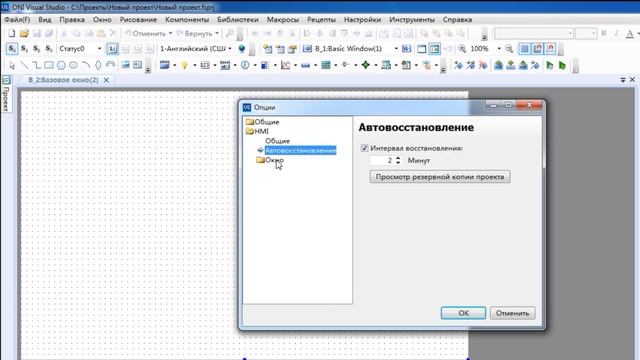Open the Правка menu
Screen dimensions: 640x360
coord(72,20)
